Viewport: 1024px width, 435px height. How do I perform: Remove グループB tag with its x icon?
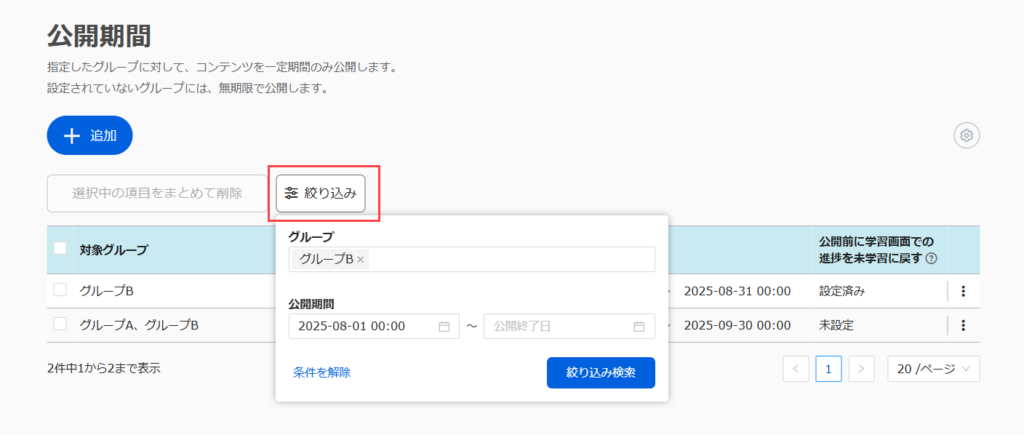(x=361, y=259)
